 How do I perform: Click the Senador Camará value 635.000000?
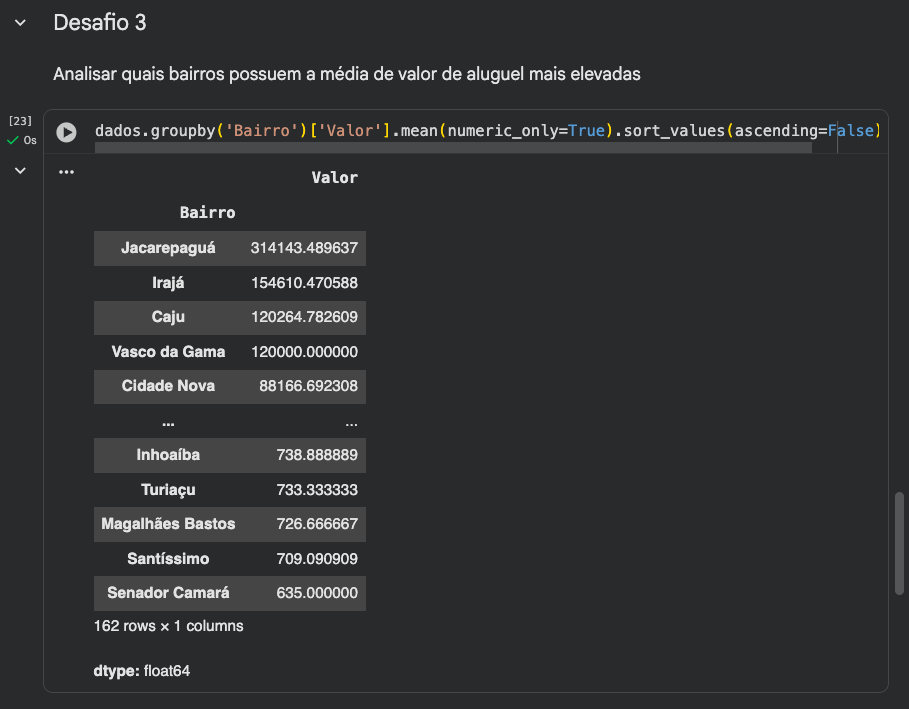[316, 593]
